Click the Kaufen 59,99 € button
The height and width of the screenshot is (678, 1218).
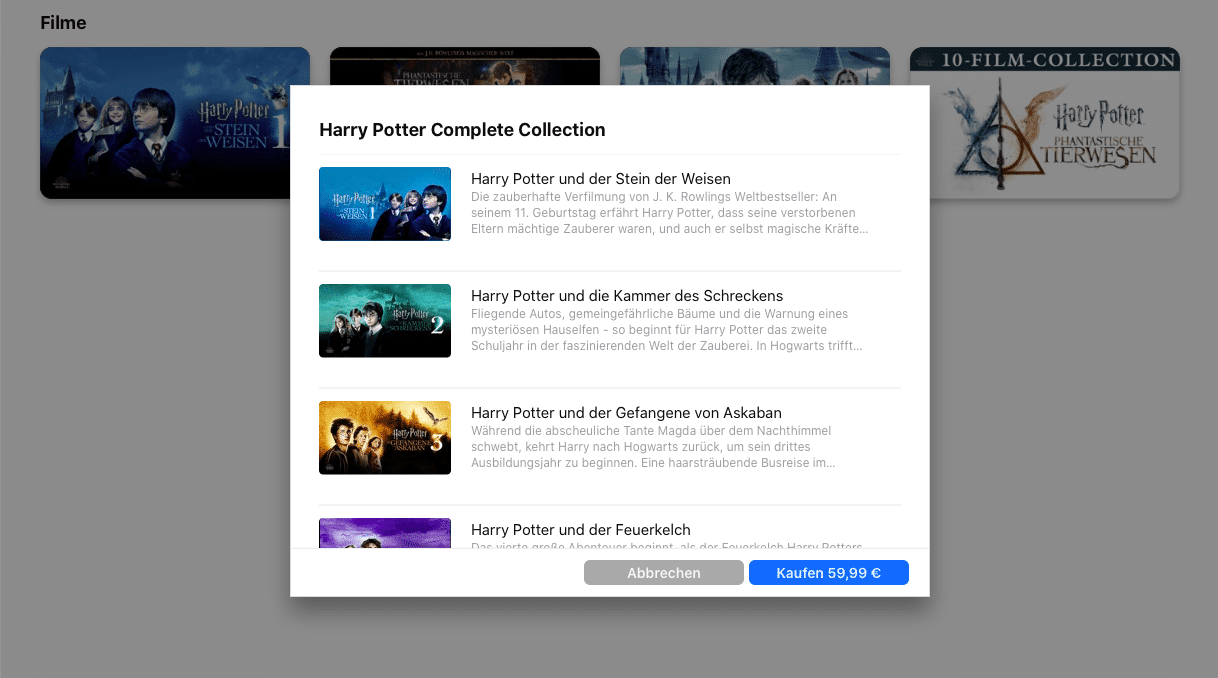(828, 573)
